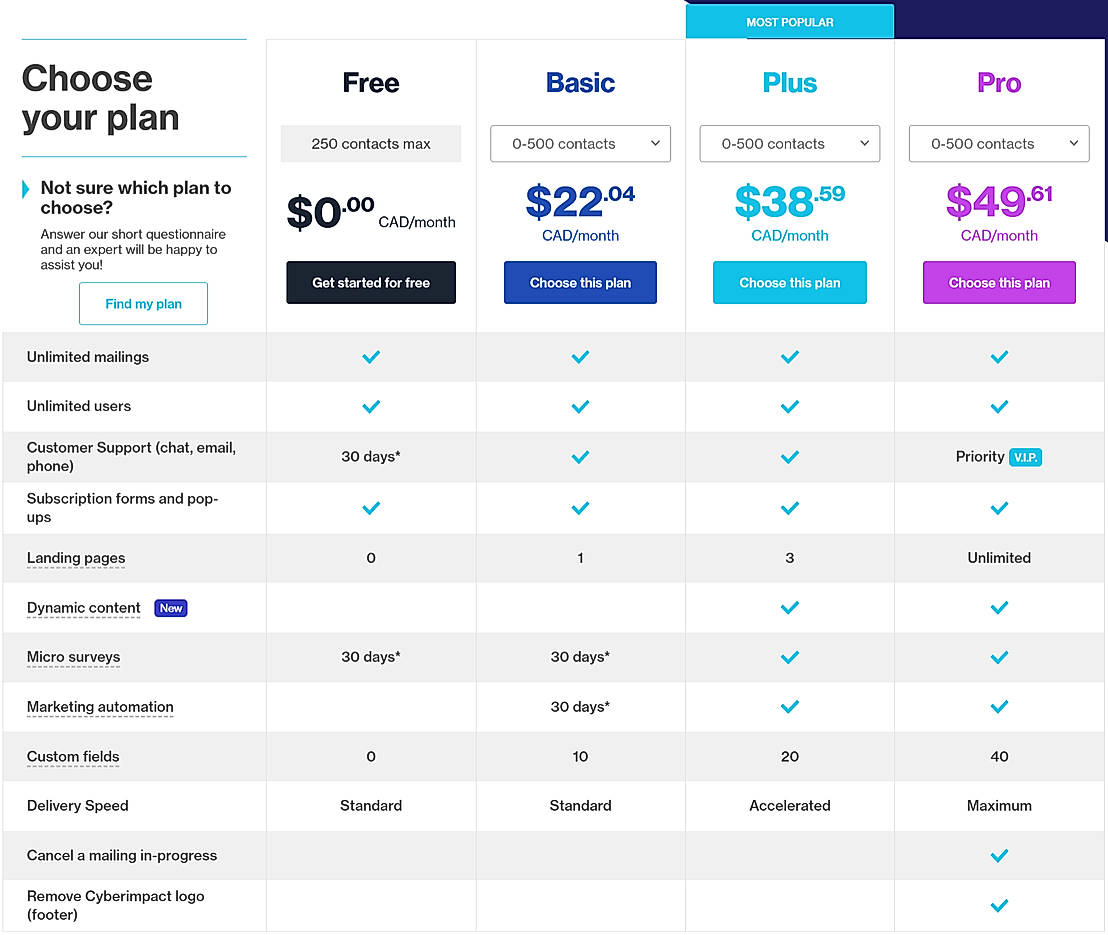
Task: Click the Landing pages feature label
Action: (76, 558)
